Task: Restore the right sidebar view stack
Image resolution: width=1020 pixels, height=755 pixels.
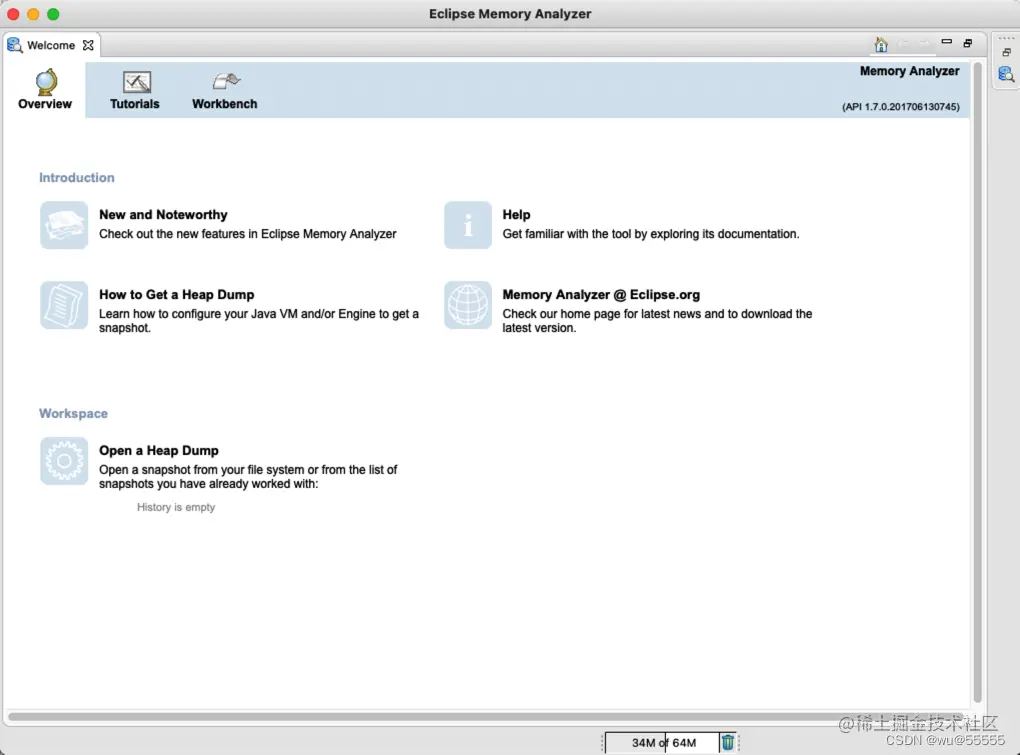Action: (x=1006, y=52)
